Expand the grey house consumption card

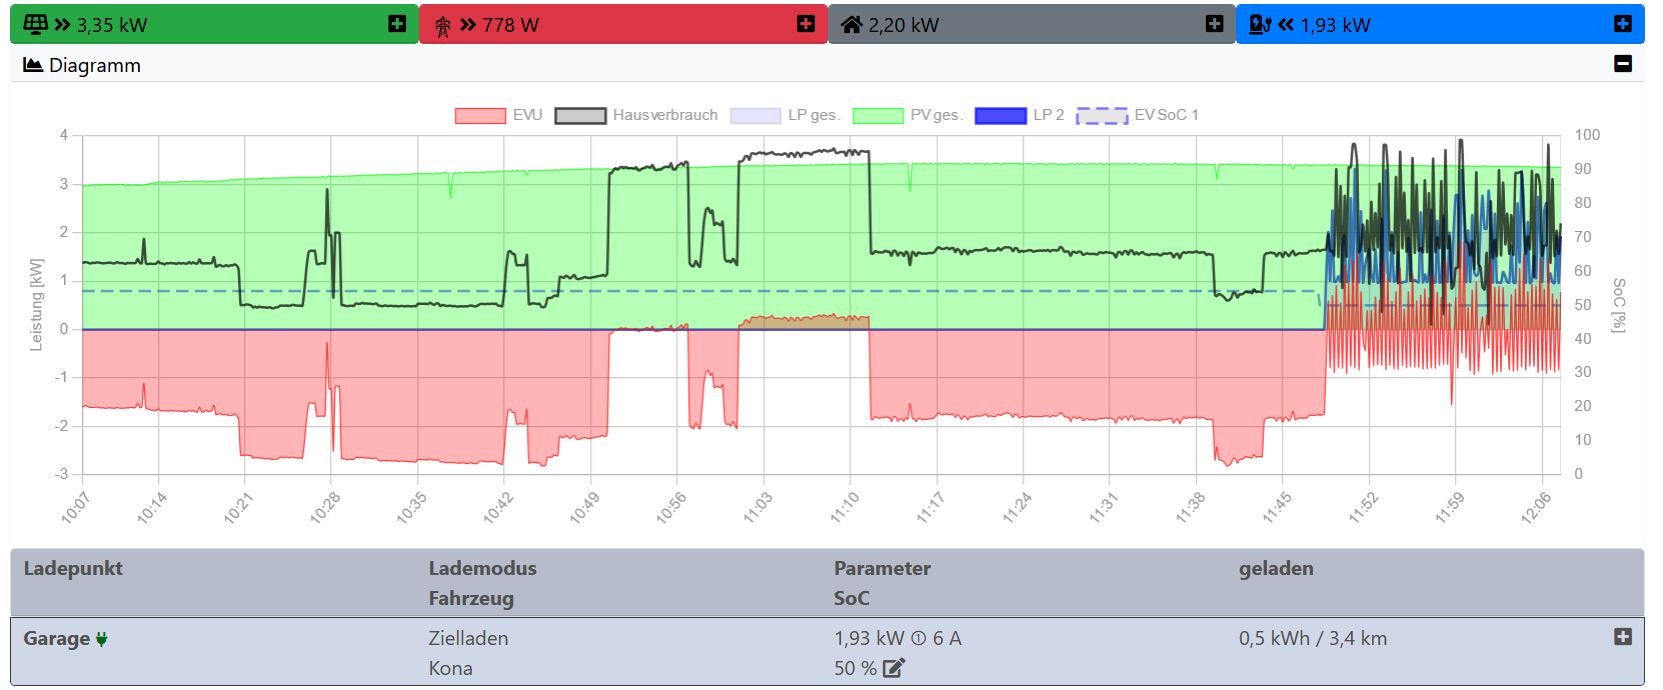[1214, 24]
